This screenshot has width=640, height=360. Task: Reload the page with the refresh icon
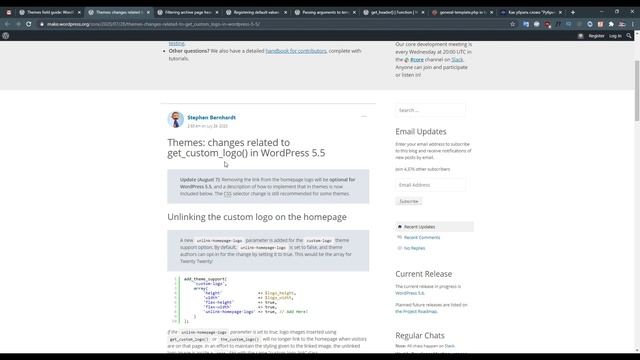[x=29, y=24]
